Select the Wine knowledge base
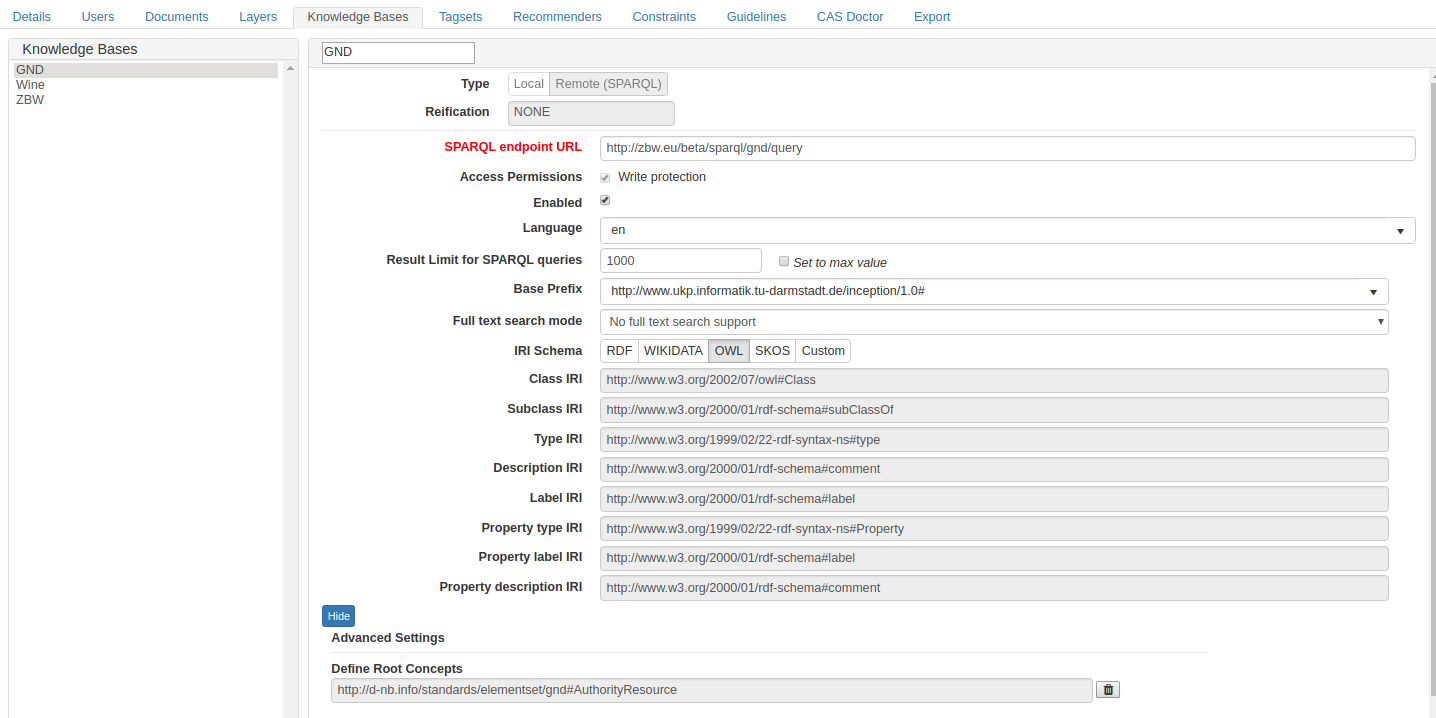Image resolution: width=1436 pixels, height=718 pixels. click(x=30, y=84)
